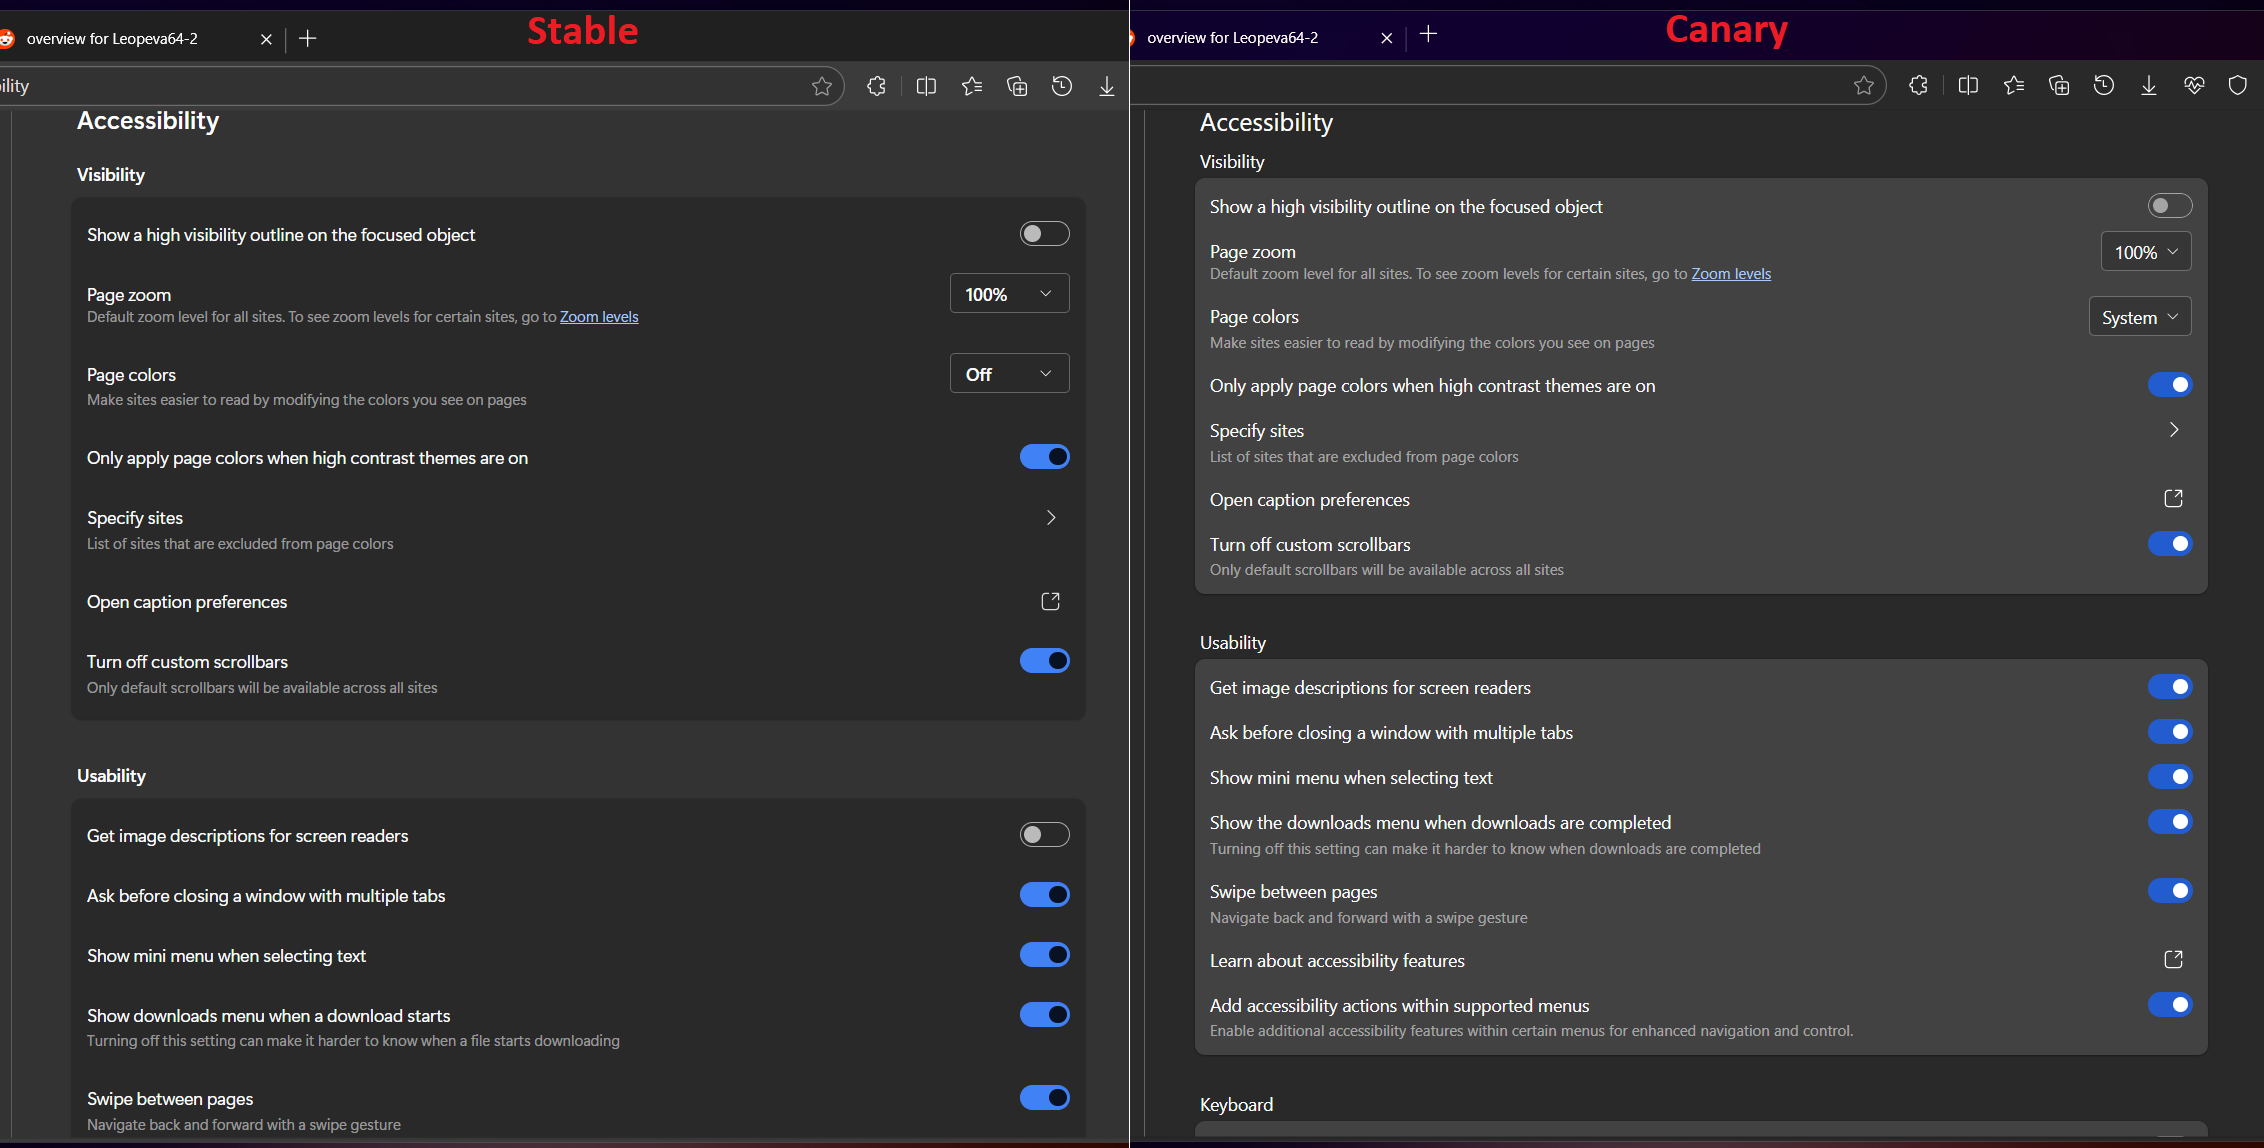The image size is (2264, 1148).
Task: Select the Stable 'overview for Leopeva64-2' tab
Action: 112,39
